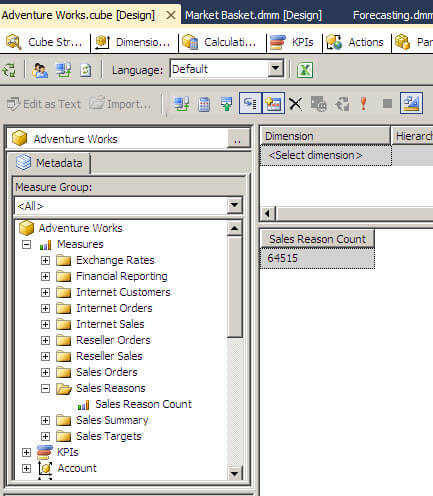The width and height of the screenshot is (433, 496).
Task: Click the greyed Prepare Query icon
Action: click(319, 104)
